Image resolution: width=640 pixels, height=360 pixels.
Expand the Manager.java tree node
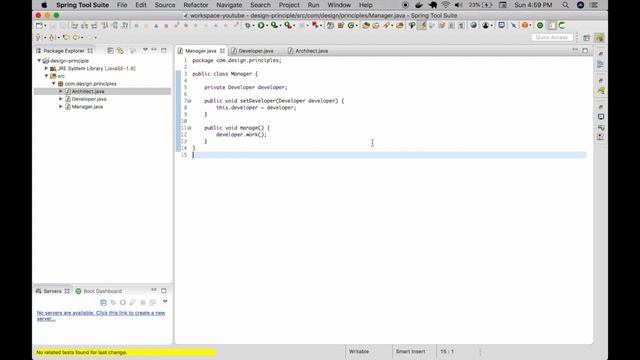point(61,107)
